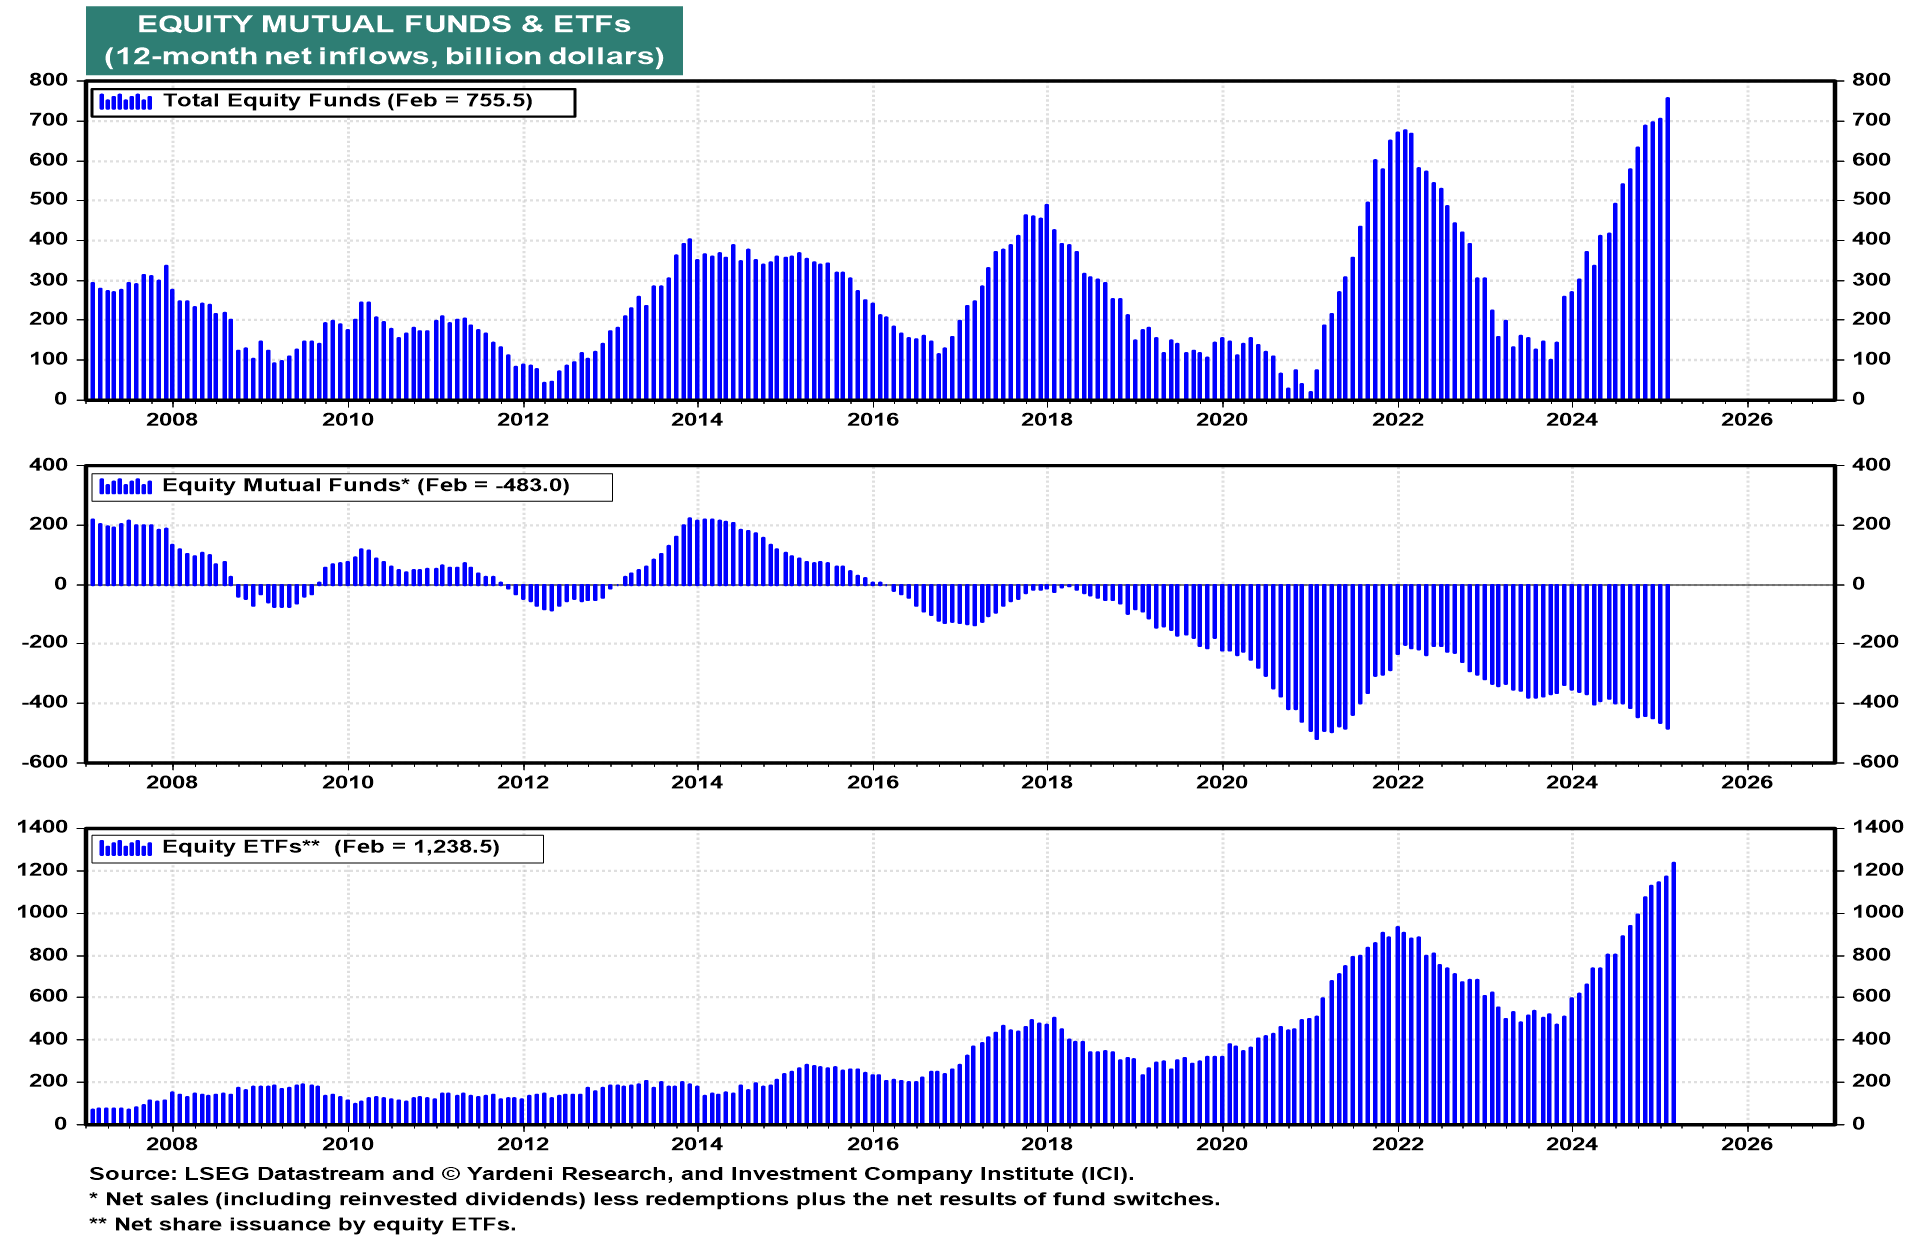Viewport: 1920px width, 1240px height.
Task: Click the Net share issuance footnote line
Action: pyautogui.click(x=302, y=1224)
